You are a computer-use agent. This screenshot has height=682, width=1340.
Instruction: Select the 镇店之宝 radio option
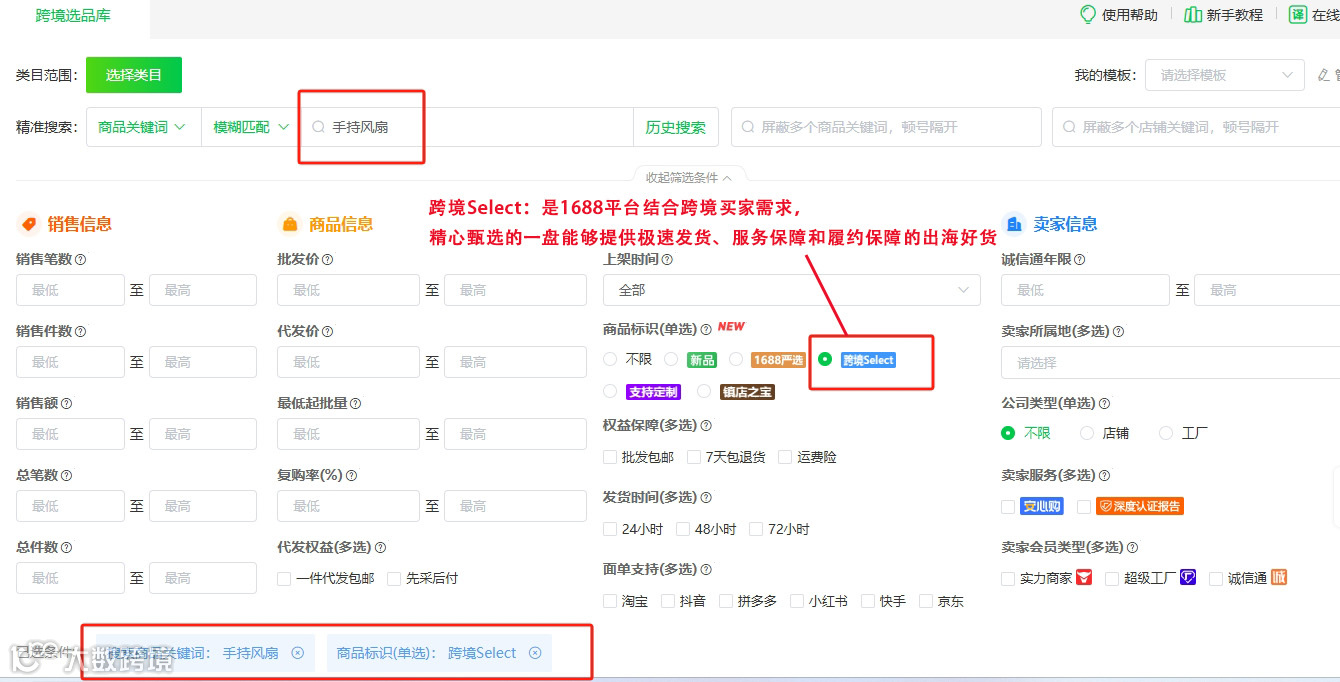pyautogui.click(x=704, y=391)
